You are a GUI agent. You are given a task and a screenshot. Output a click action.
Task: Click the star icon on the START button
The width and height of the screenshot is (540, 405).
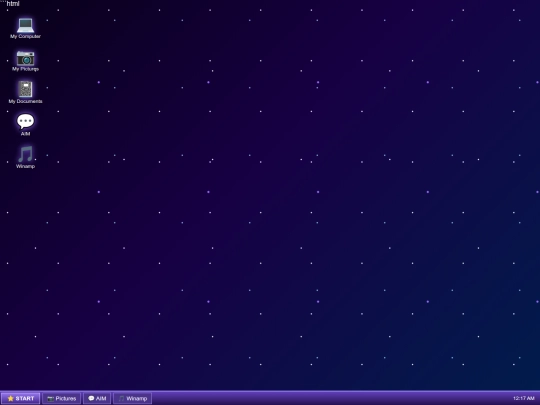coord(11,398)
